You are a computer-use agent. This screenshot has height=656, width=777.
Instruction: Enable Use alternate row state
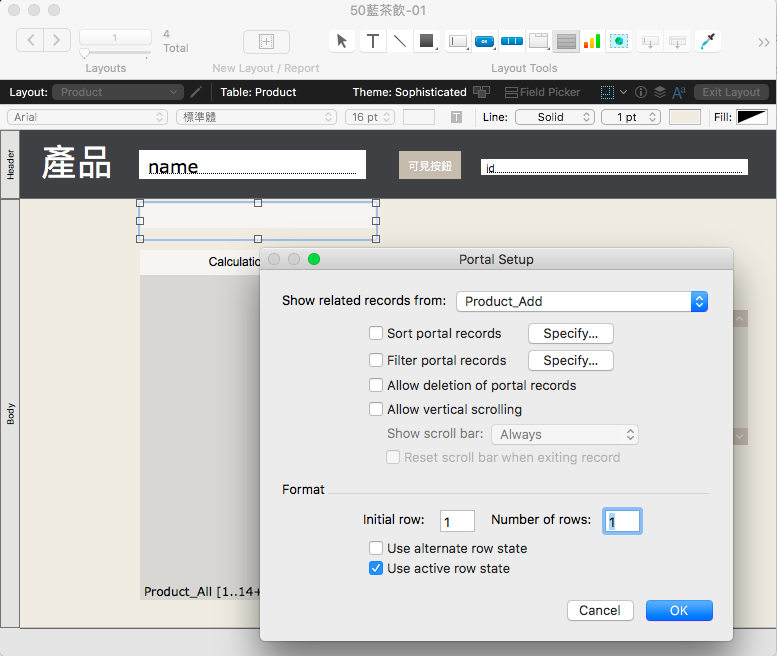376,548
